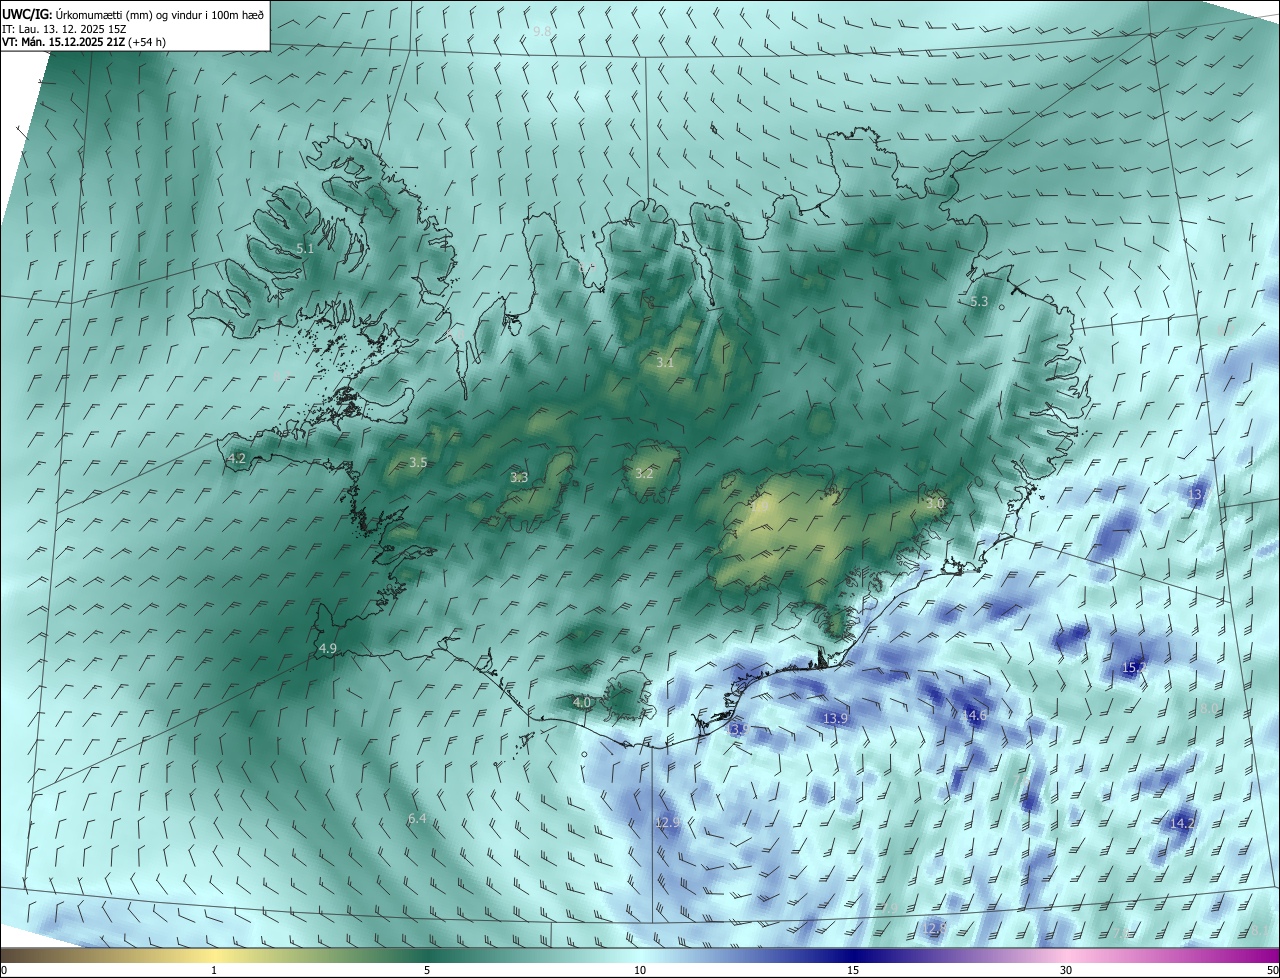Click the initial time line 'IT: Lau. 13. 12. 2025 15Z'

click(64, 28)
